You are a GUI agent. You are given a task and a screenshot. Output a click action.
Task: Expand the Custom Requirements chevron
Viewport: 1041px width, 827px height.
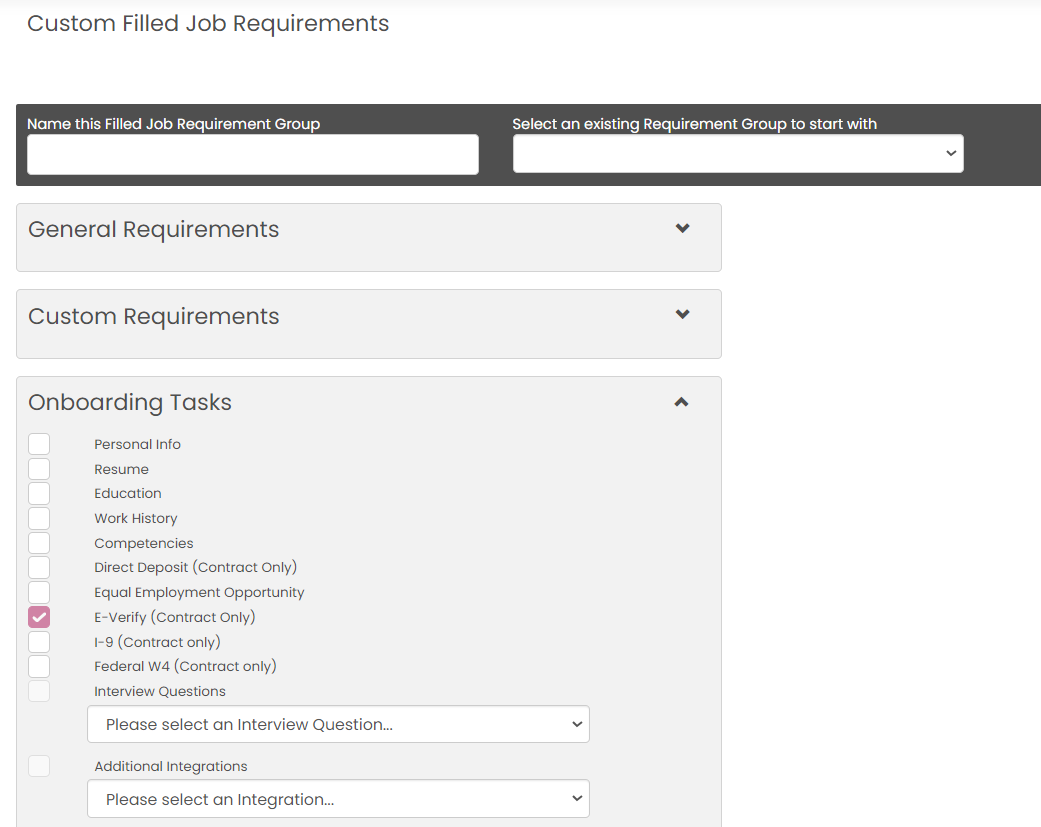tap(682, 315)
